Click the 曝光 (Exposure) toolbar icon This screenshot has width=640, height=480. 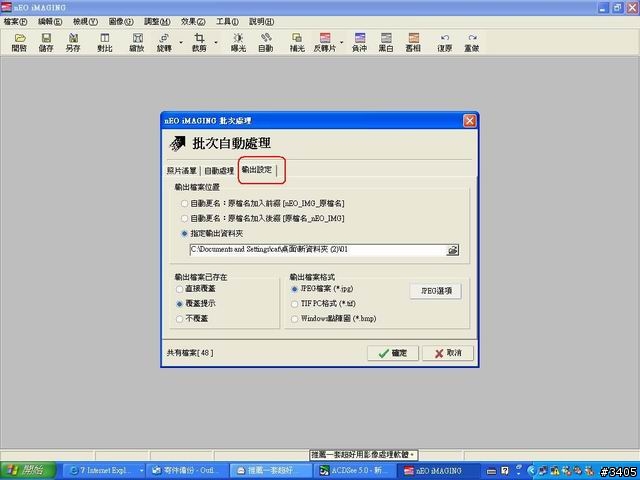[238, 42]
